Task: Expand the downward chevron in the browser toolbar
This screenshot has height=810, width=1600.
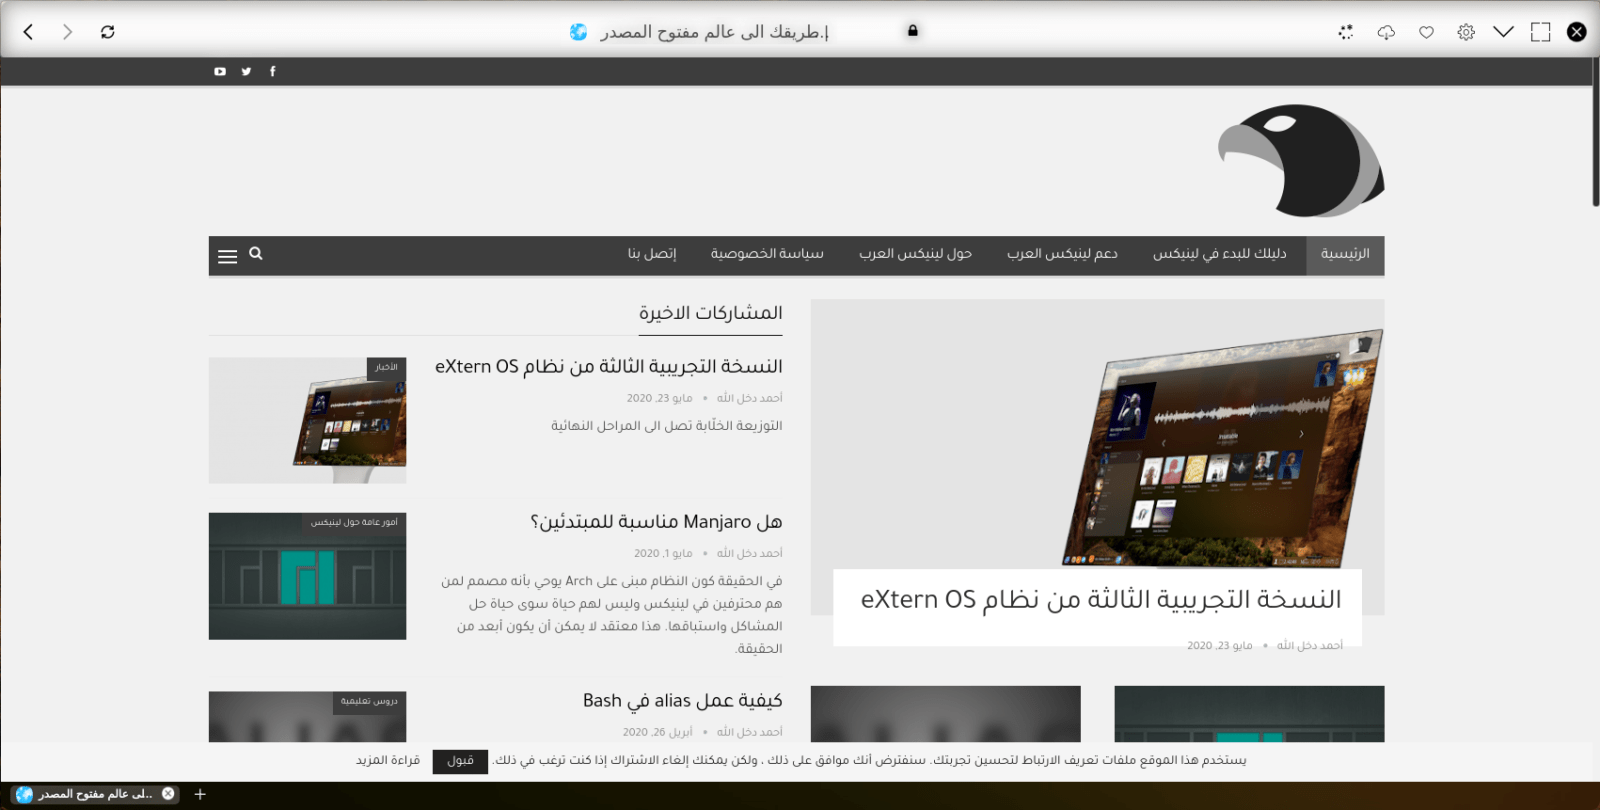Action: pos(1503,32)
